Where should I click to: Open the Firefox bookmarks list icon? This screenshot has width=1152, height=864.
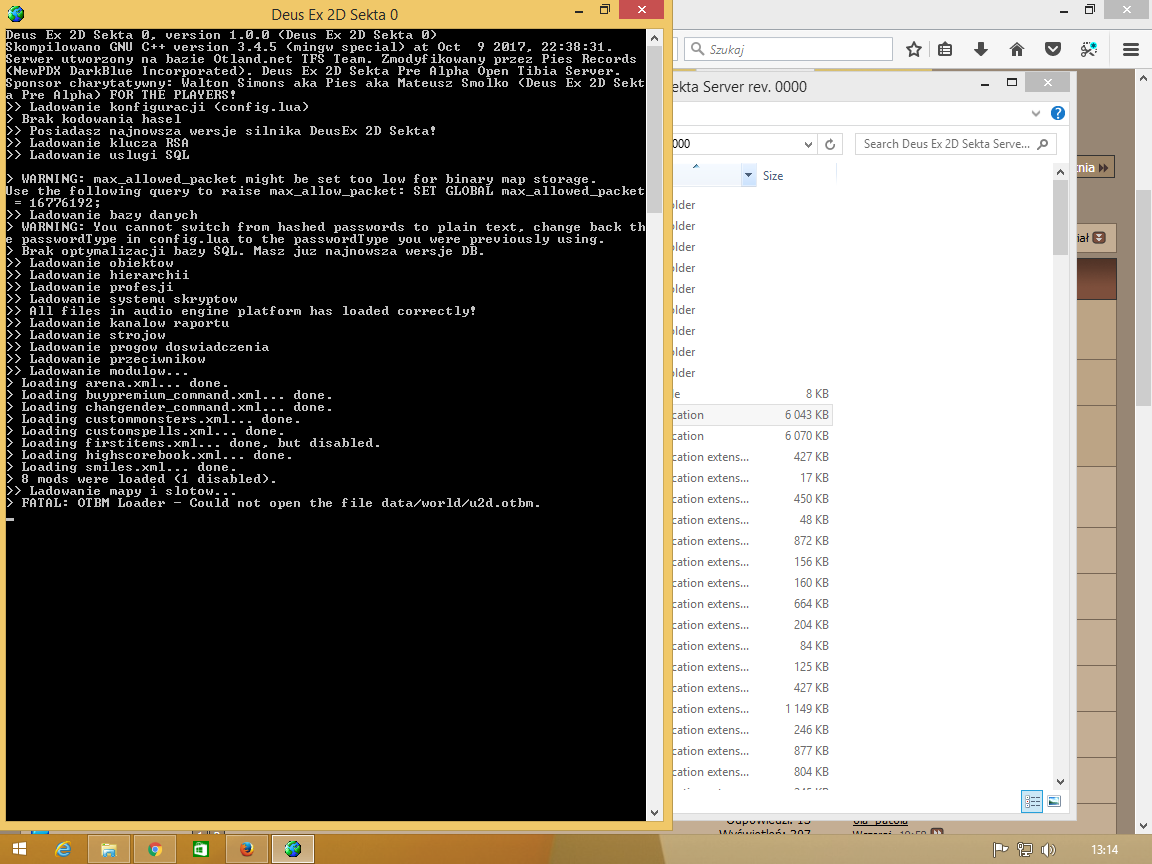point(945,49)
